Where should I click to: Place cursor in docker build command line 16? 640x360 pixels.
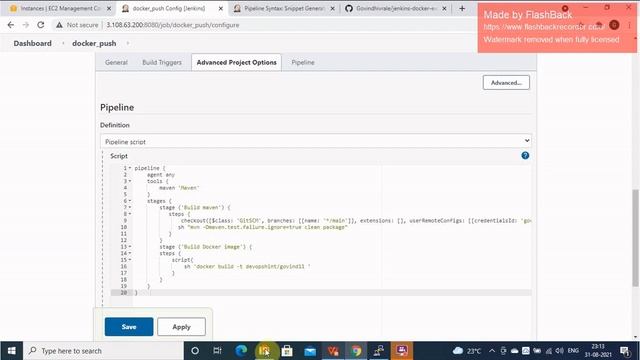tap(247, 266)
